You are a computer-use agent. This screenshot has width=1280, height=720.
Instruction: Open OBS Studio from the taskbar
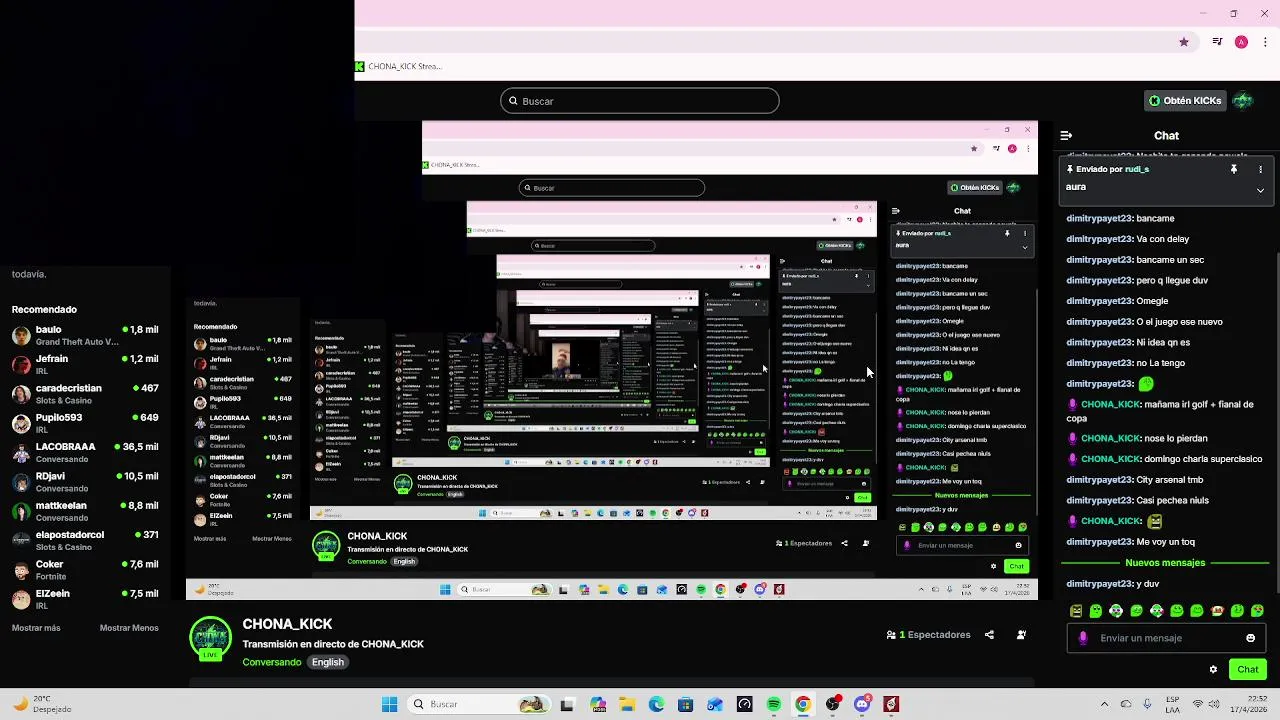tap(832, 704)
